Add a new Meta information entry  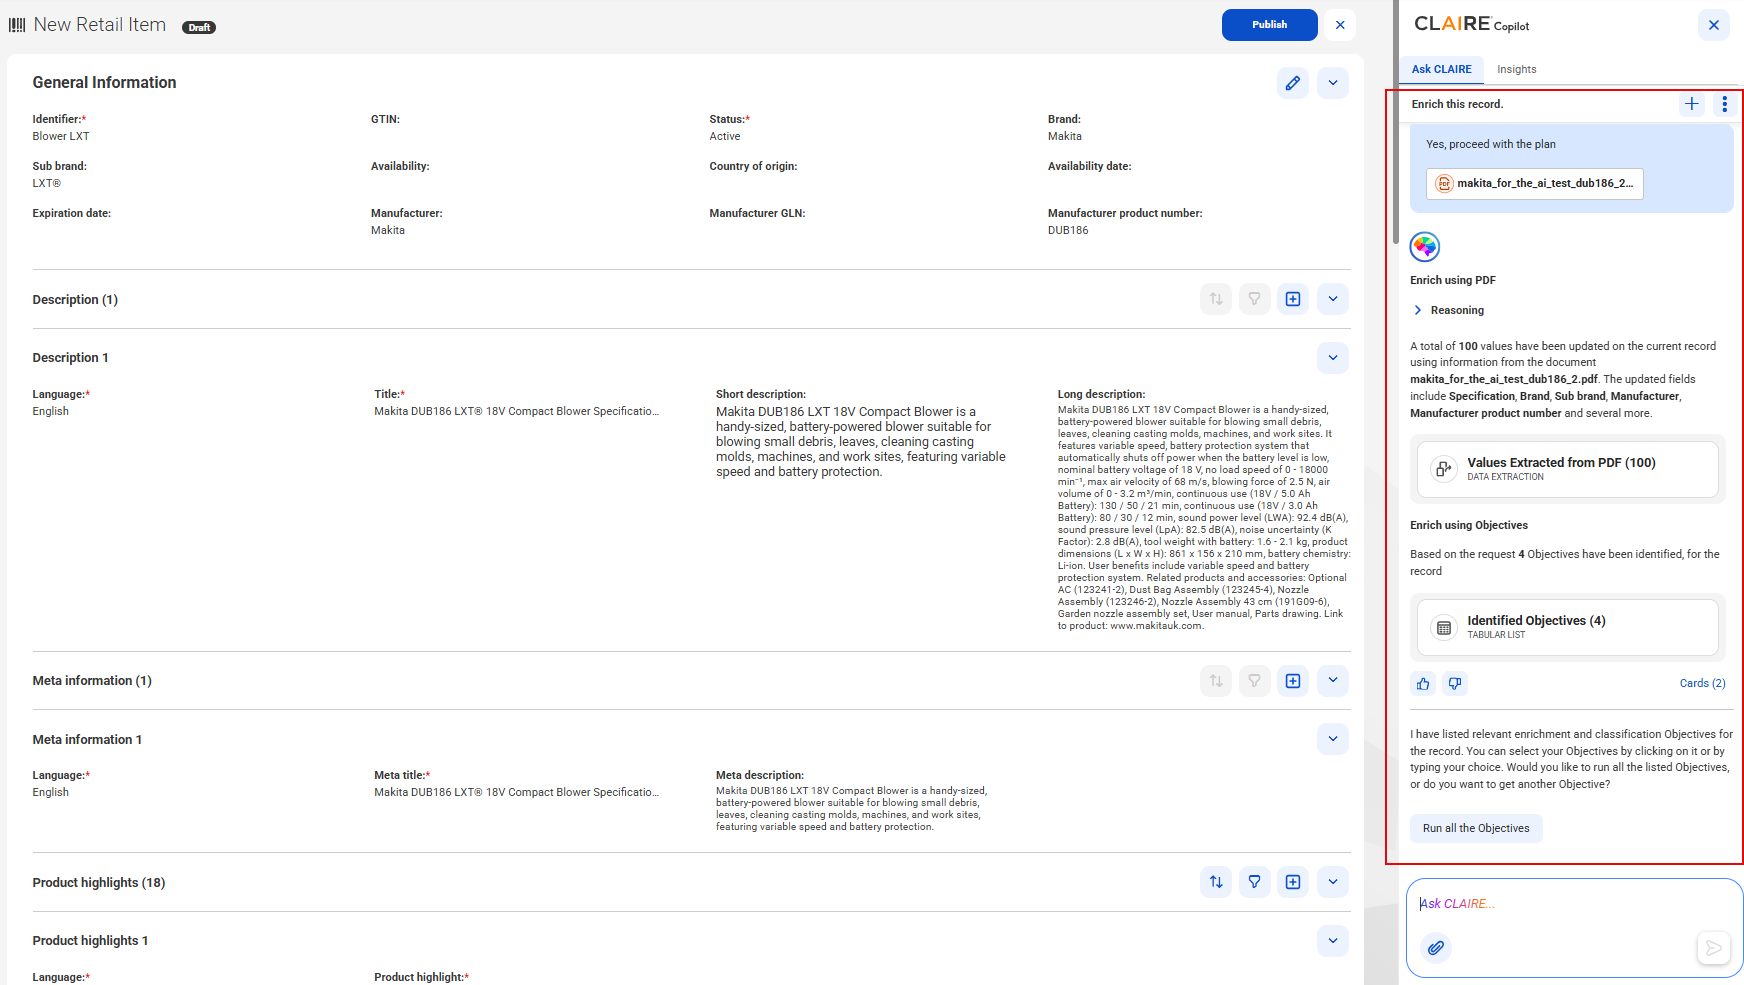pyautogui.click(x=1293, y=681)
